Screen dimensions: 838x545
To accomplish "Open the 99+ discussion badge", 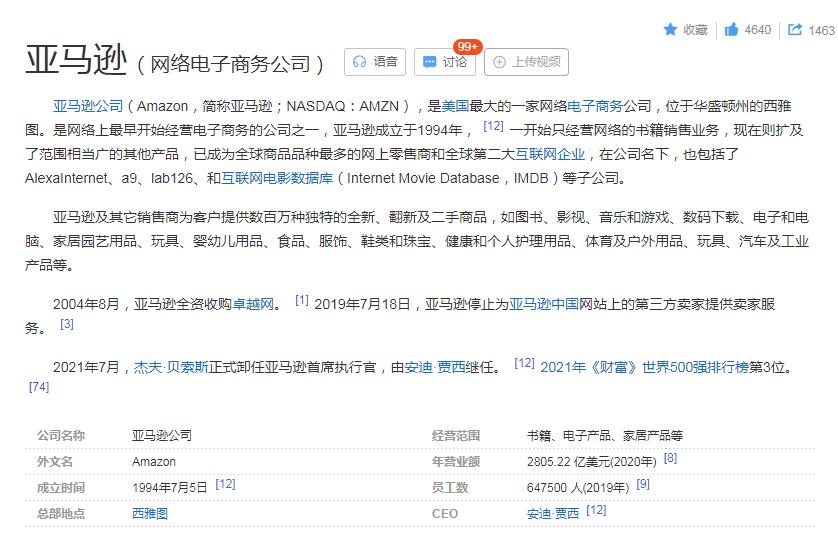I will coord(467,46).
